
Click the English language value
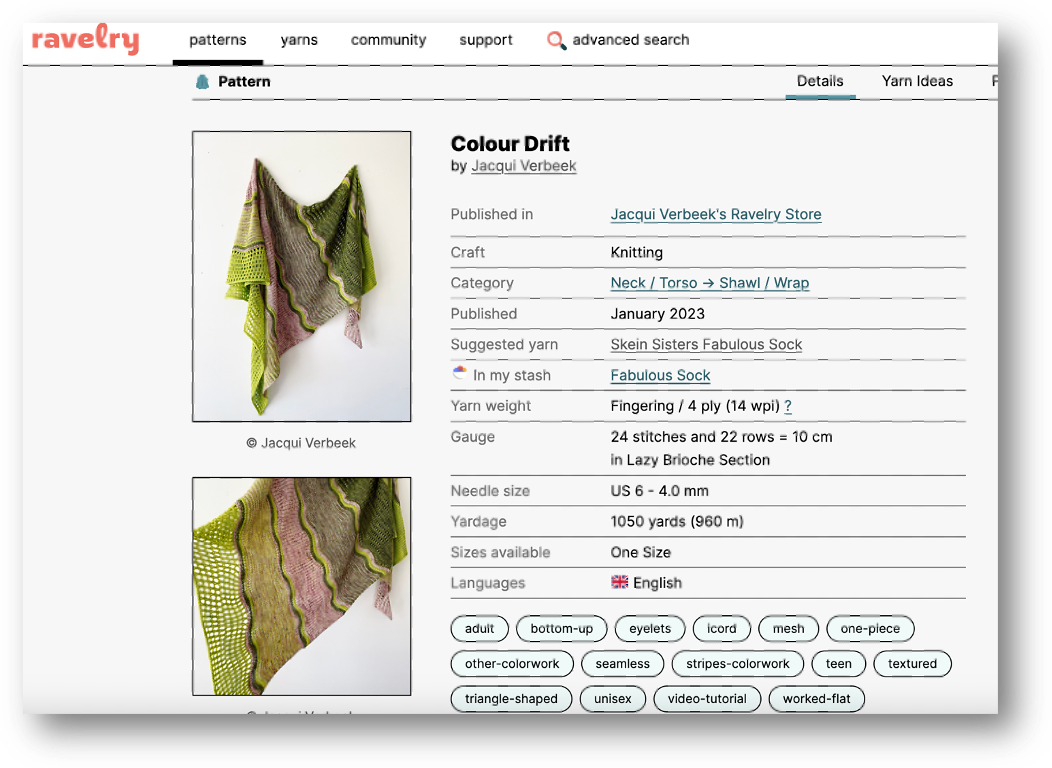click(x=658, y=583)
